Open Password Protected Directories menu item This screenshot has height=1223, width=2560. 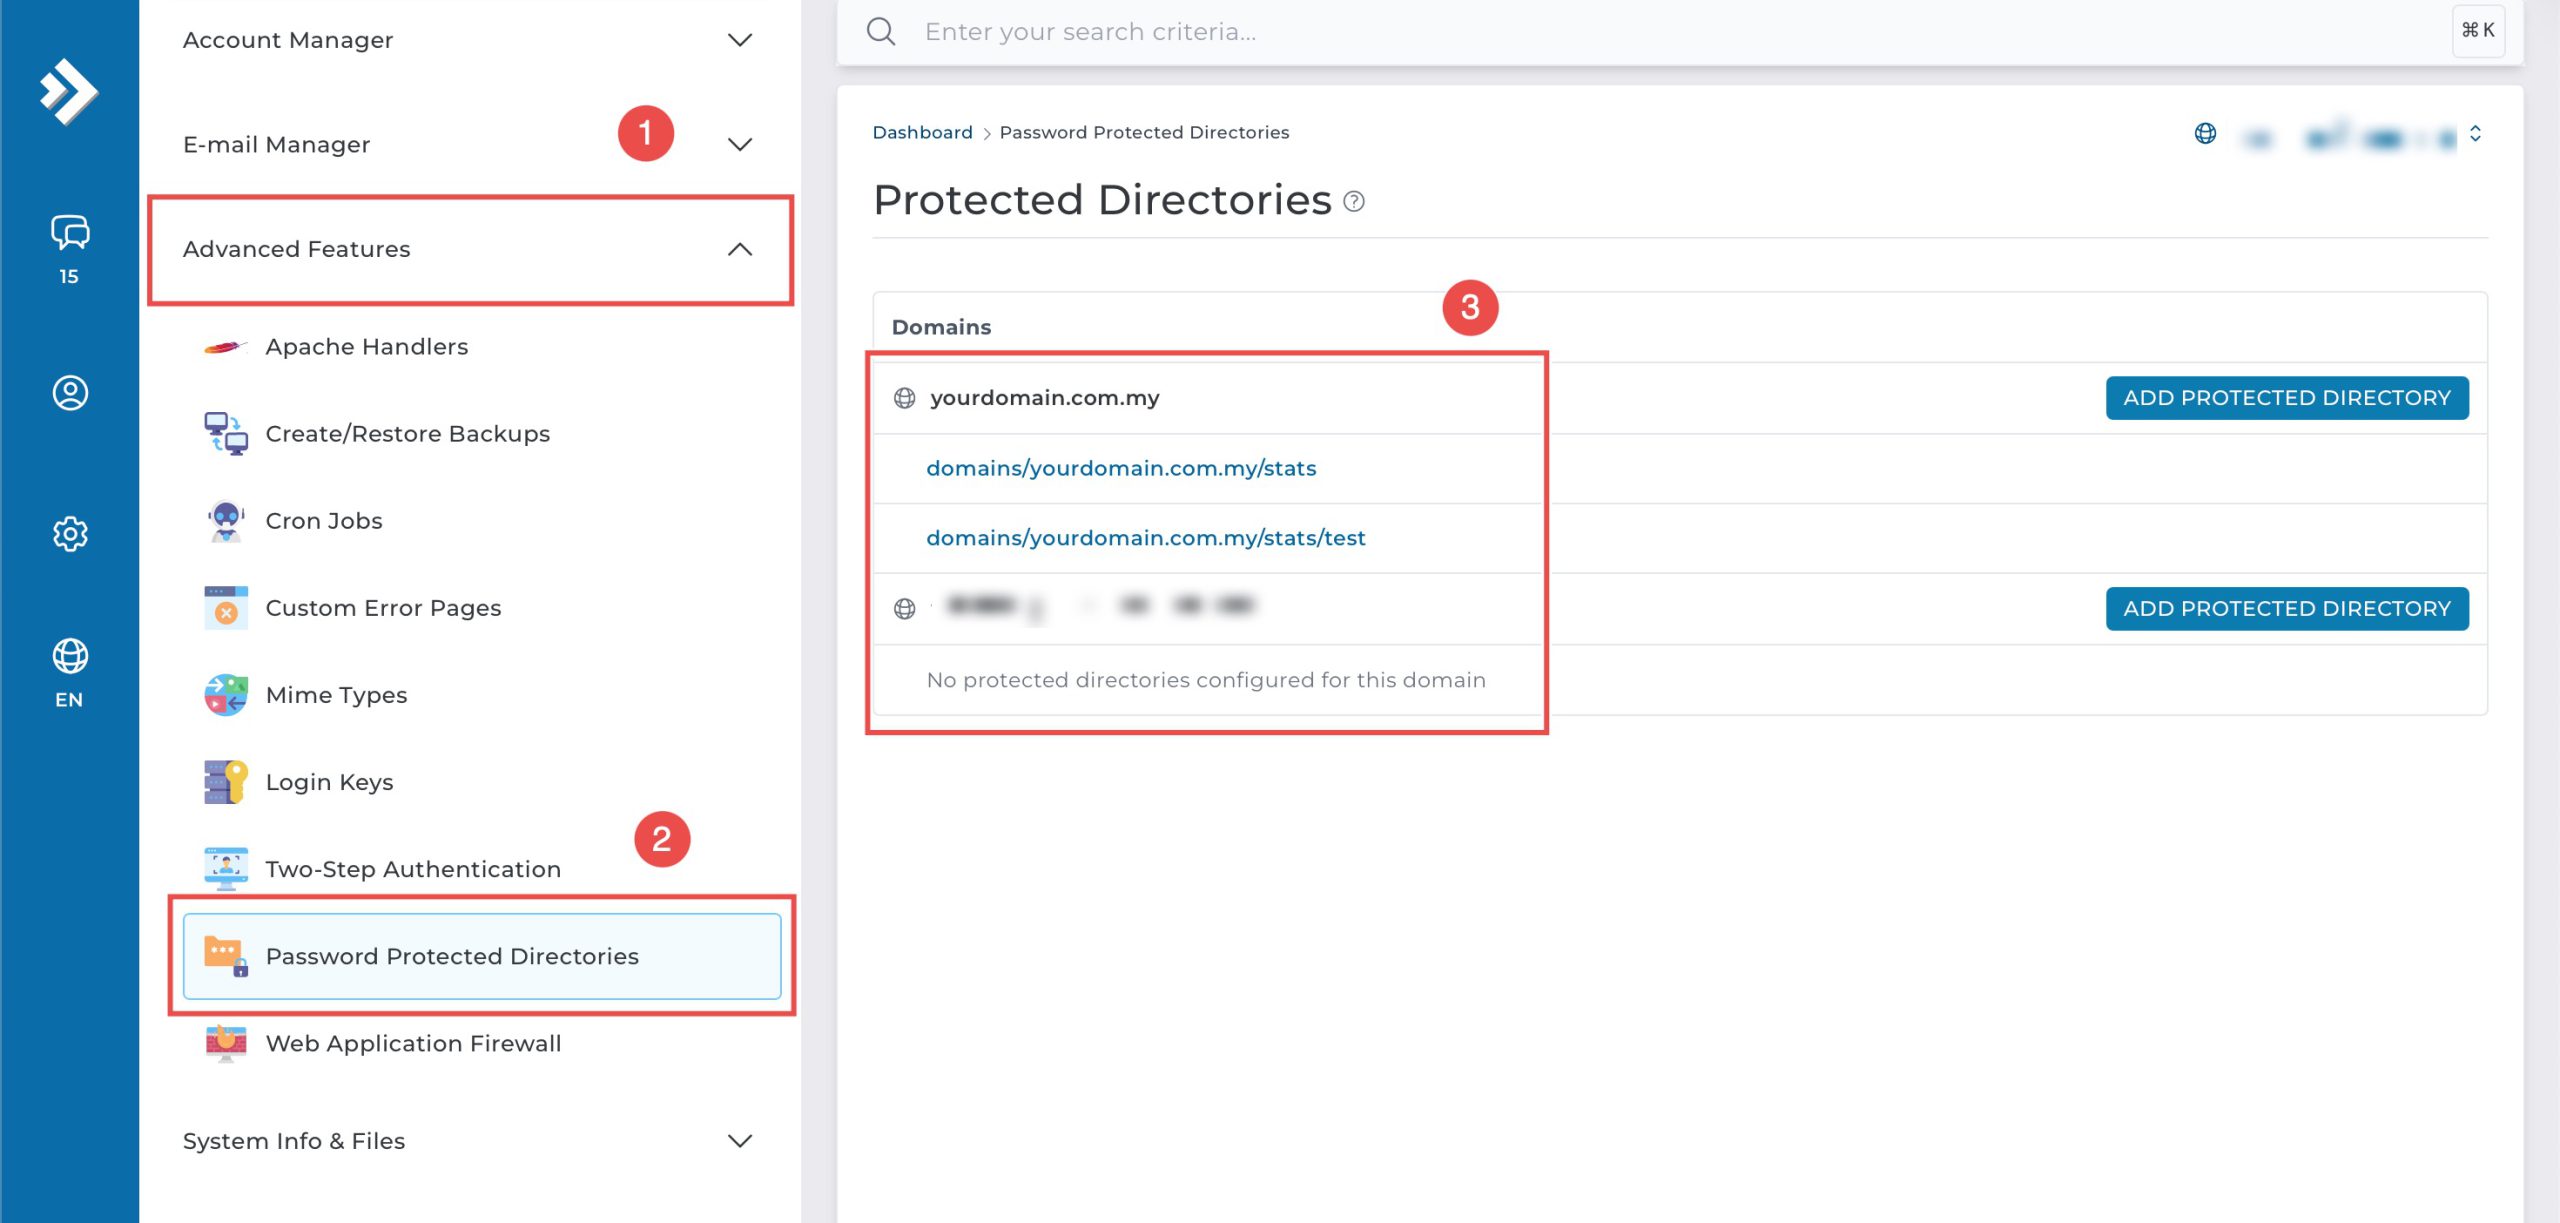(451, 956)
